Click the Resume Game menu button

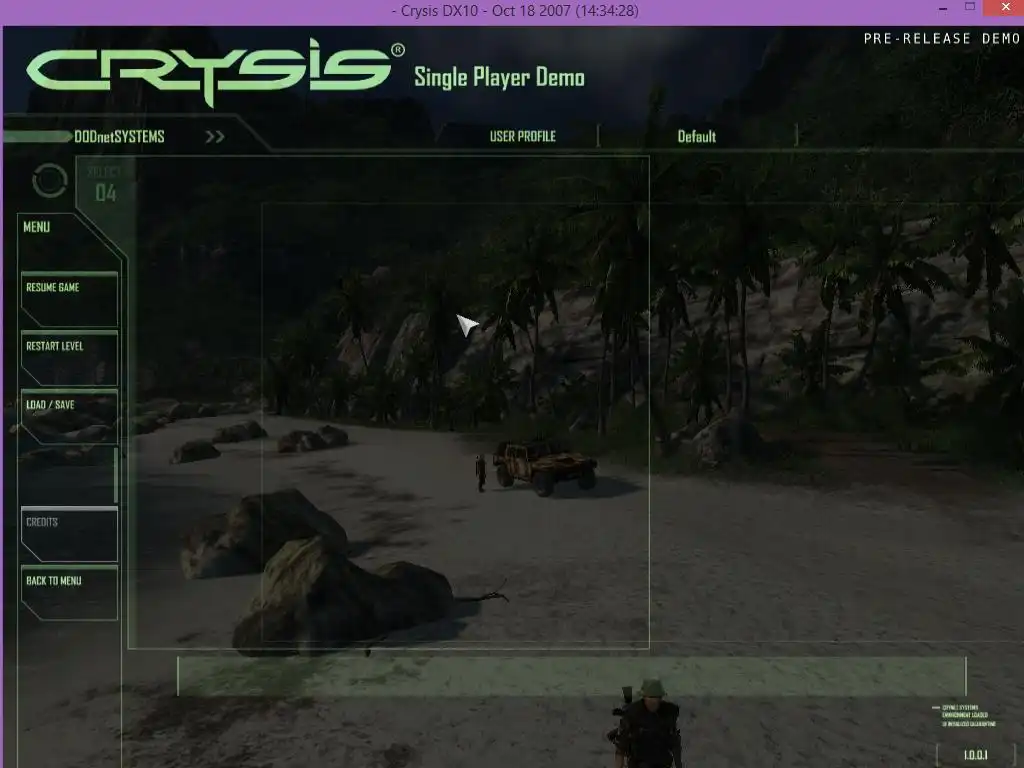[x=69, y=299]
